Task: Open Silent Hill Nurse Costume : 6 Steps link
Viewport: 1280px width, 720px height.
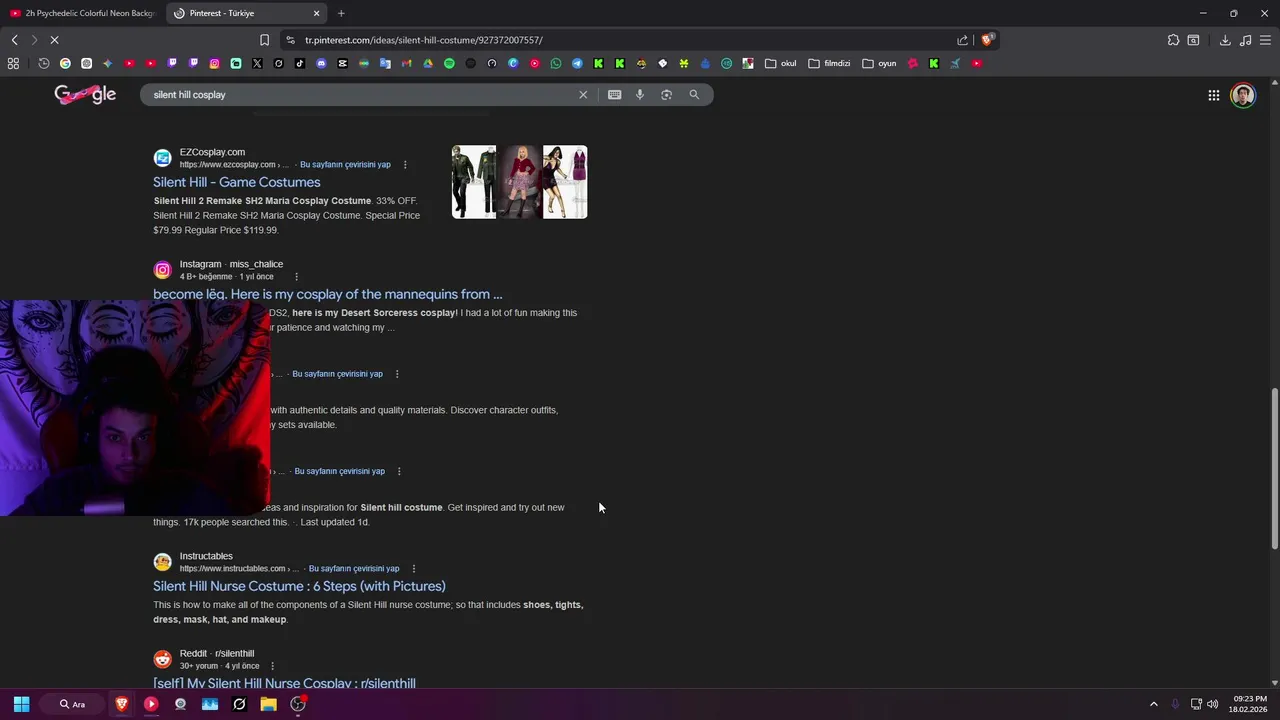Action: 299,586
